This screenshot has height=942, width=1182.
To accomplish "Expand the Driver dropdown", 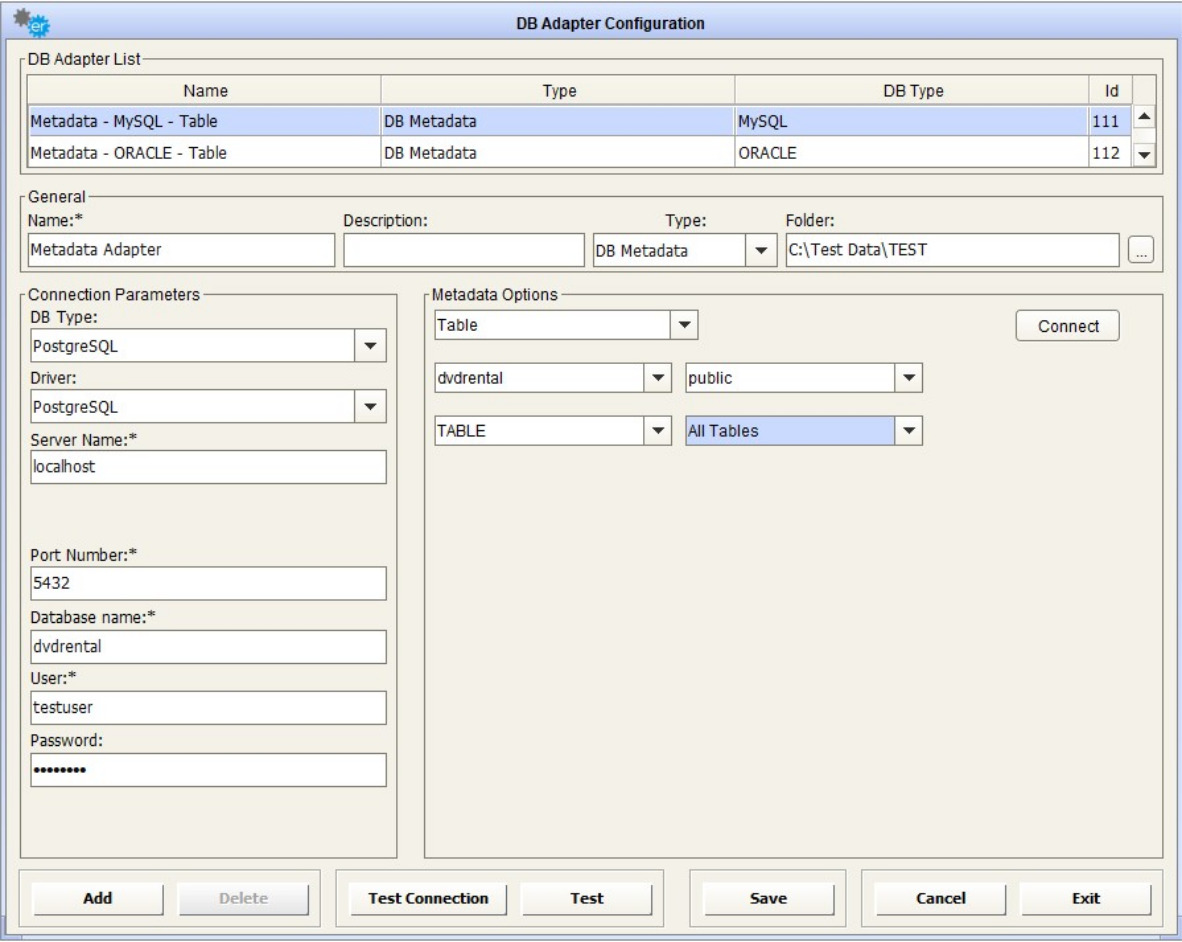I will (x=370, y=406).
